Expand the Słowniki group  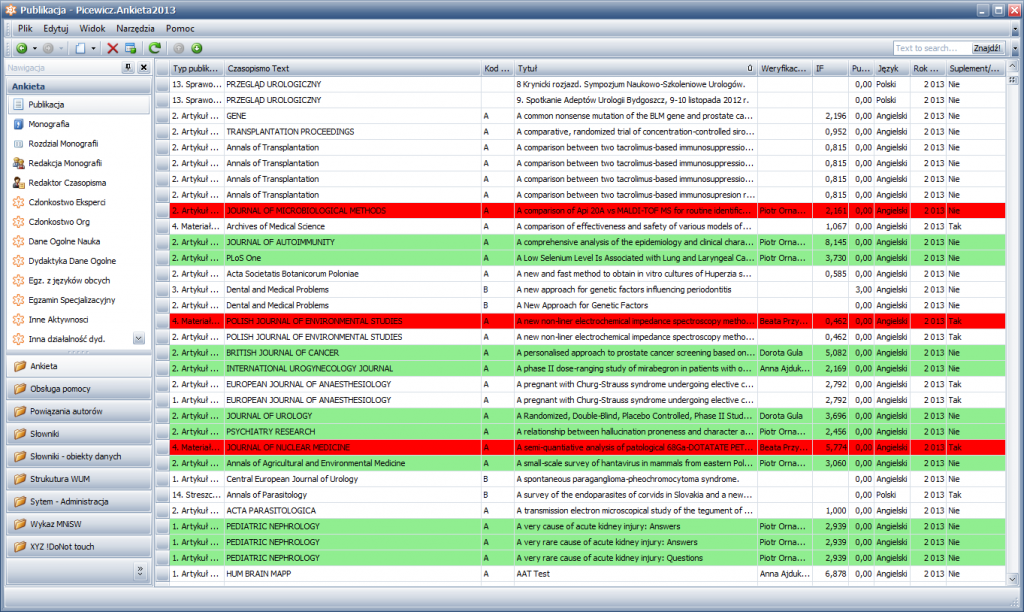tap(79, 434)
